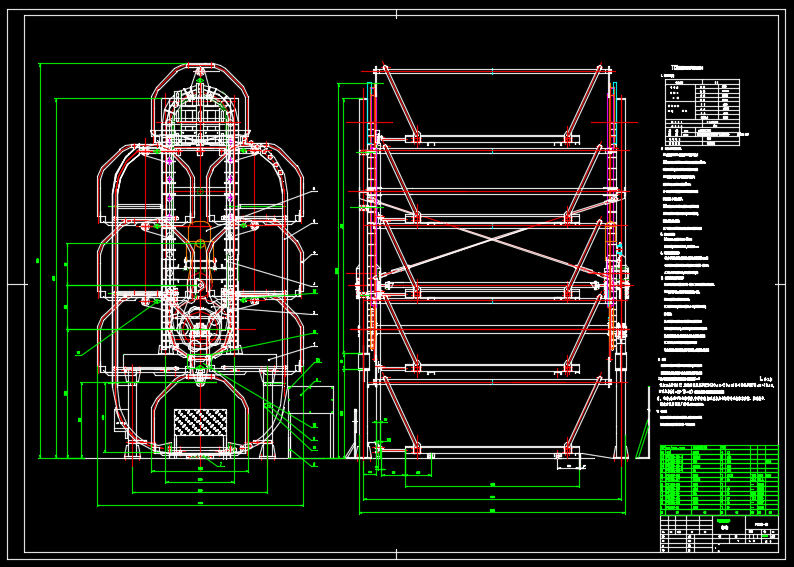The image size is (794, 567).
Task: Click the technical notes heading above the specification table
Action: tap(687, 67)
